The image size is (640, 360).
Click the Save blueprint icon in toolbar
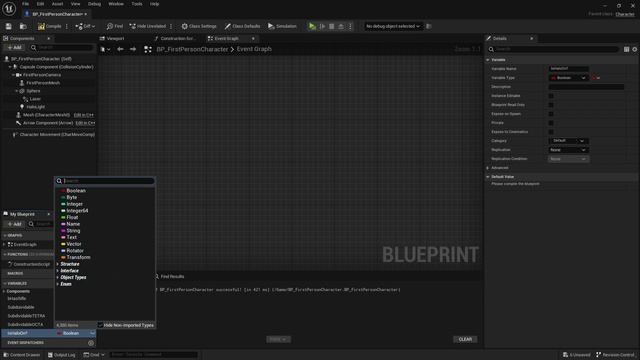[x=9, y=26]
